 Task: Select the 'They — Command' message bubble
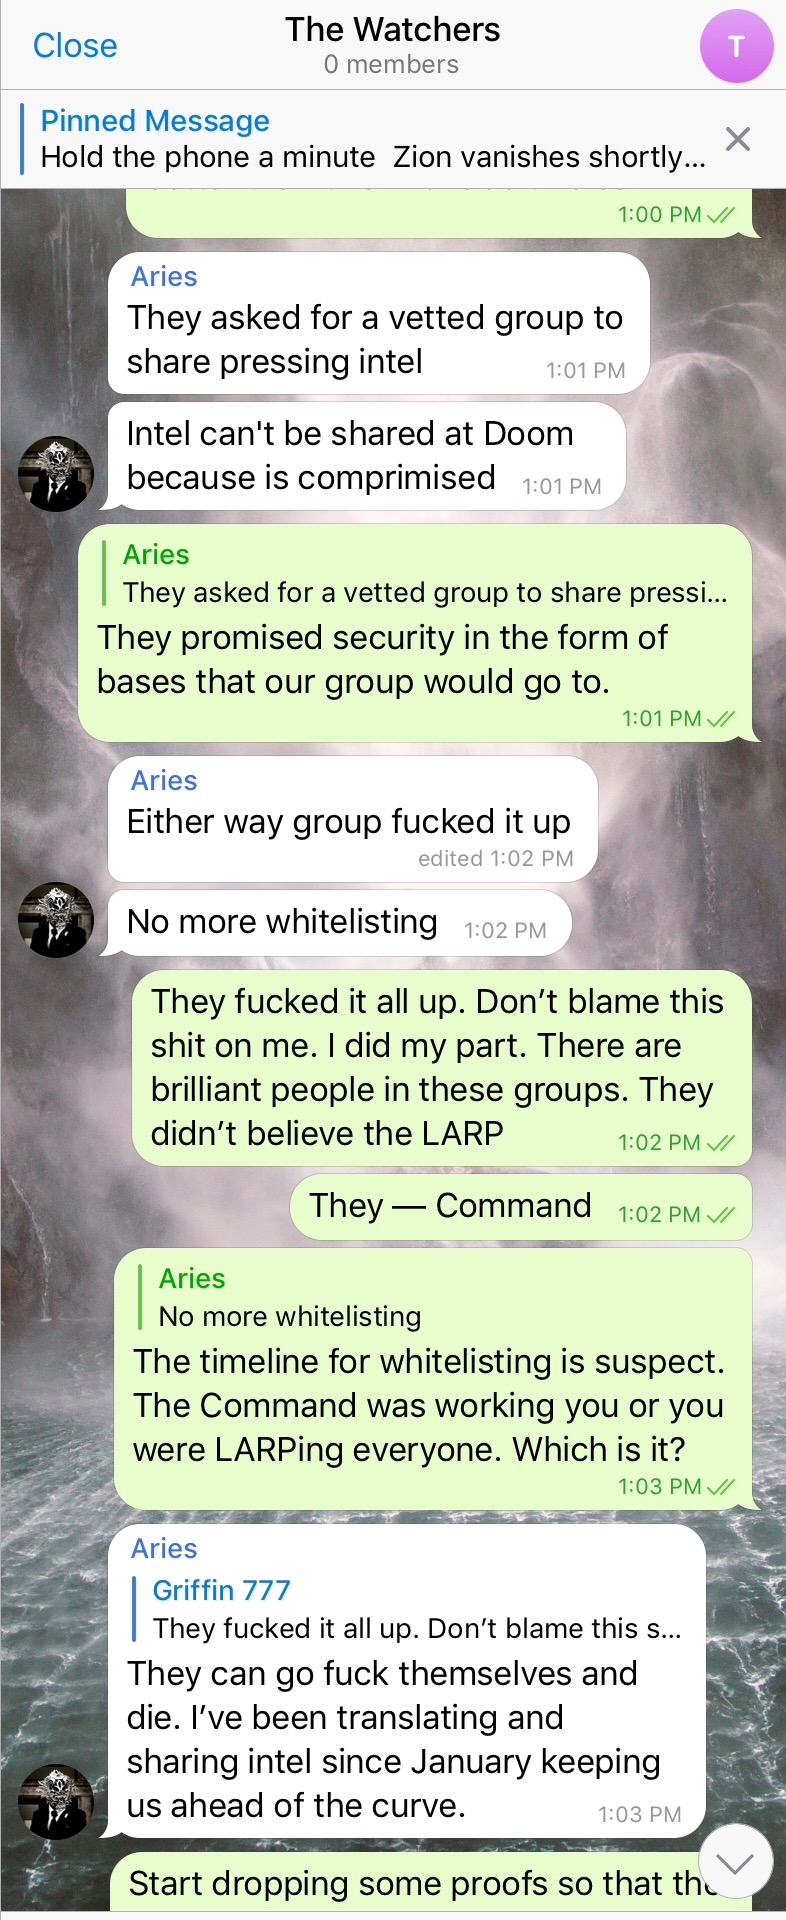click(521, 1207)
